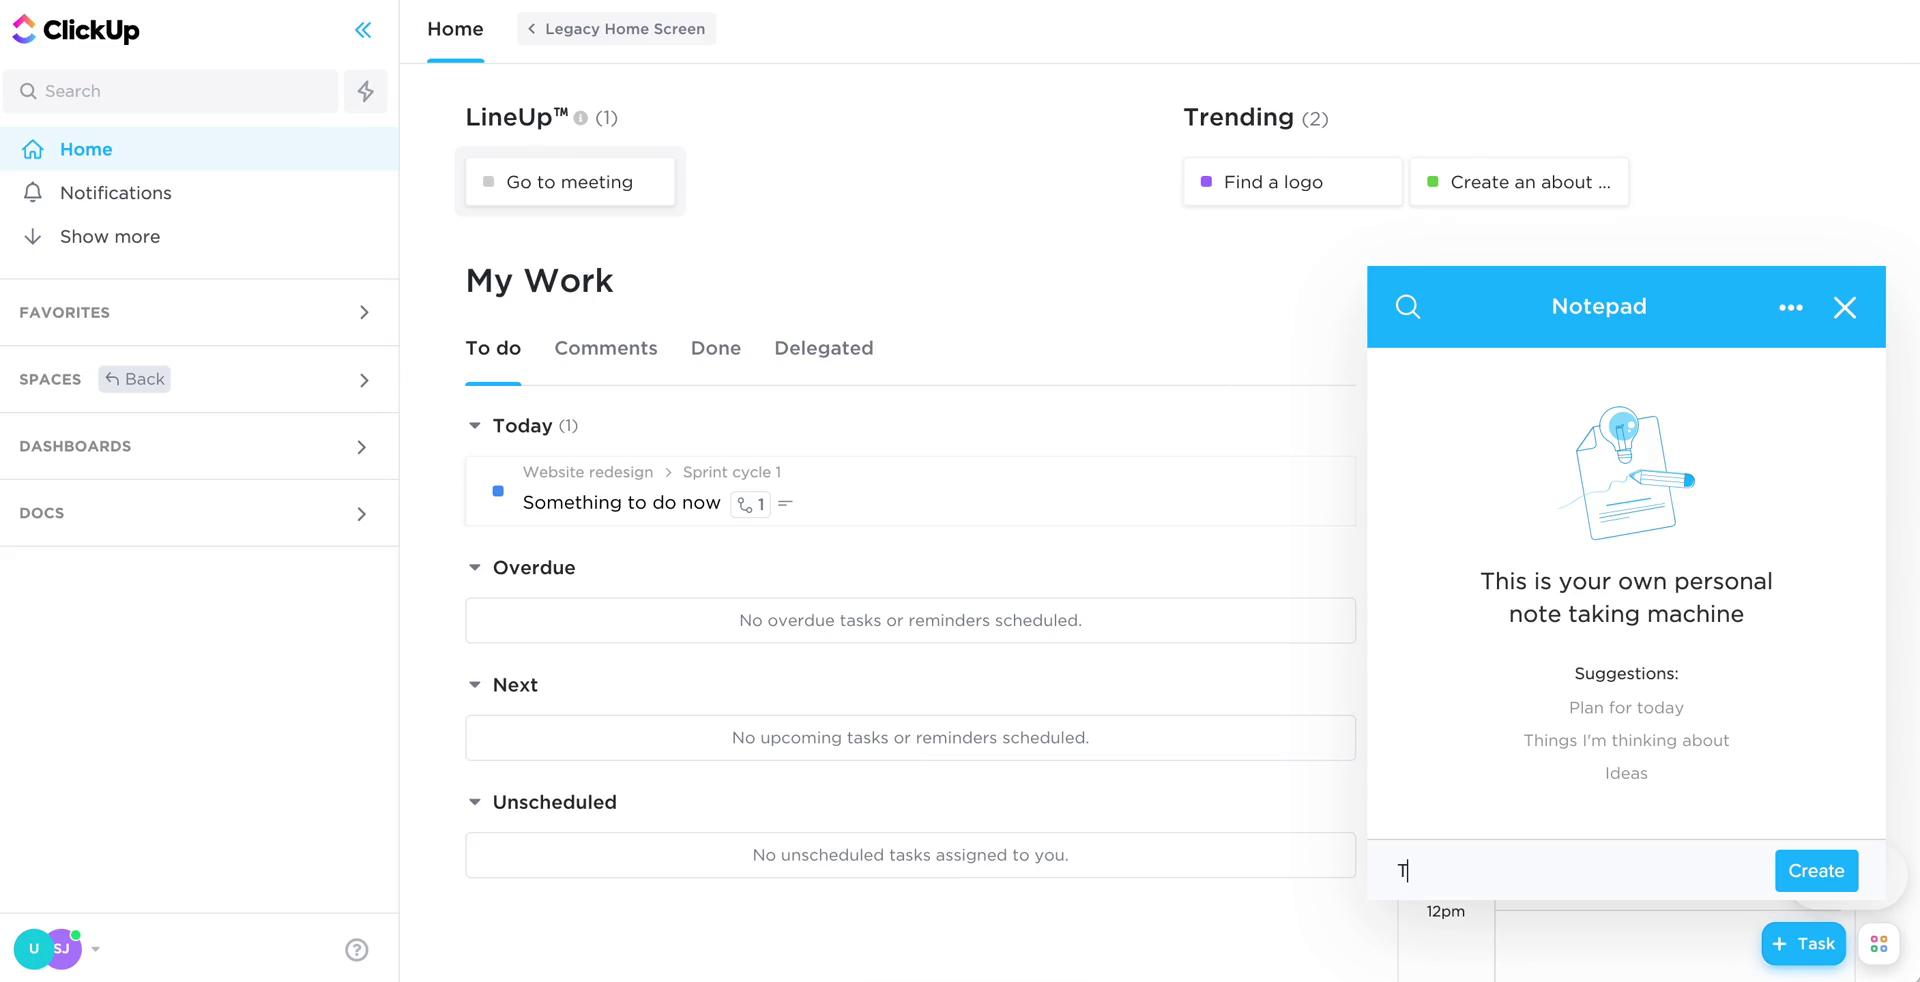
Task: Click the SJ workspace avatar
Action: pos(63,949)
